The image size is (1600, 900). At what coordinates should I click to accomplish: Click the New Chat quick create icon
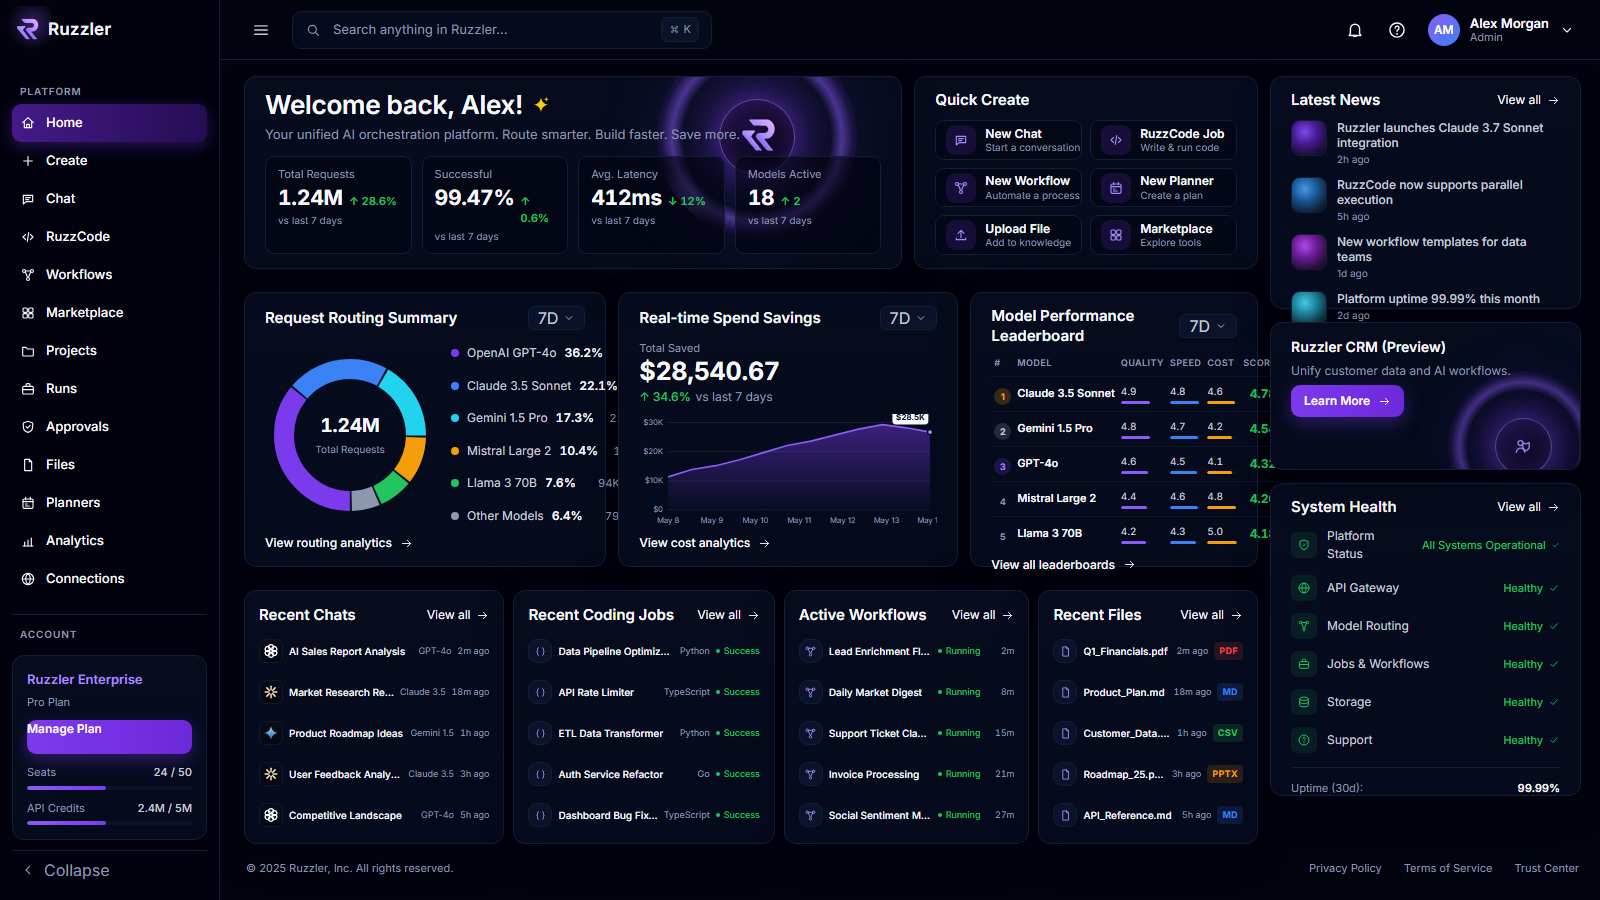[x=961, y=140]
